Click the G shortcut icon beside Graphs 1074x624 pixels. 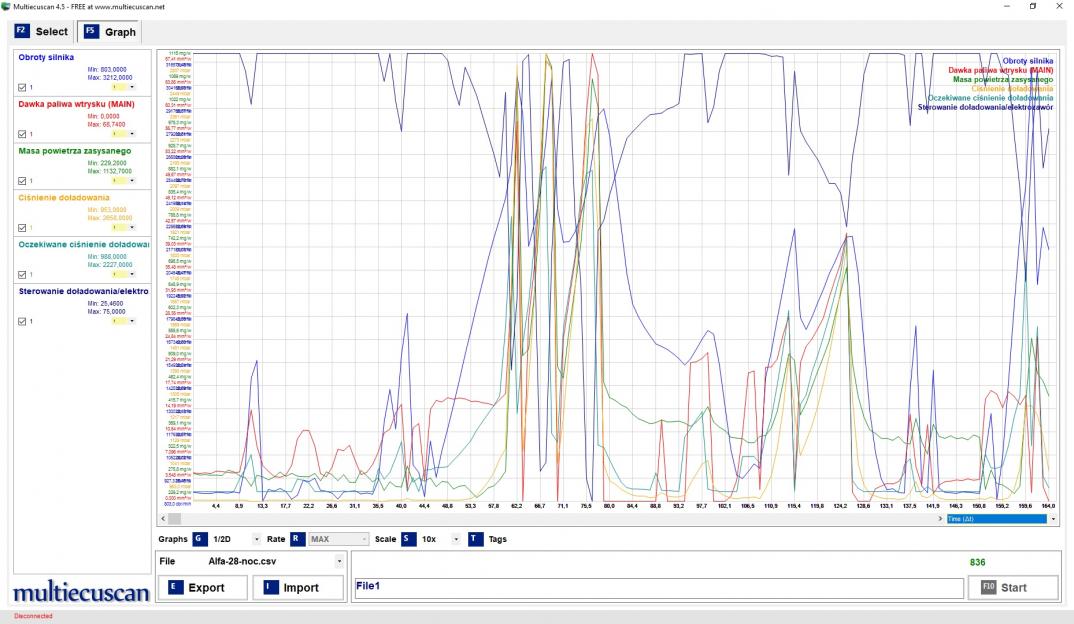tap(199, 539)
